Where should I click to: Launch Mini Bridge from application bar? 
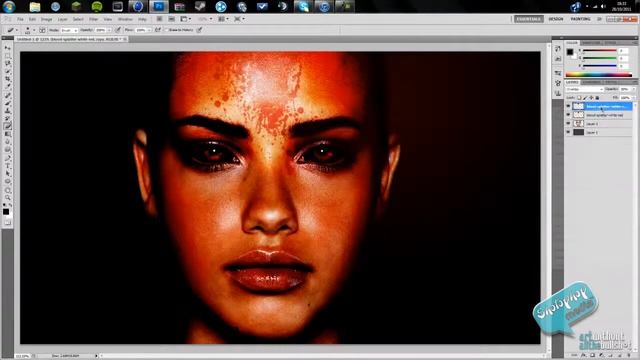(x=172, y=19)
